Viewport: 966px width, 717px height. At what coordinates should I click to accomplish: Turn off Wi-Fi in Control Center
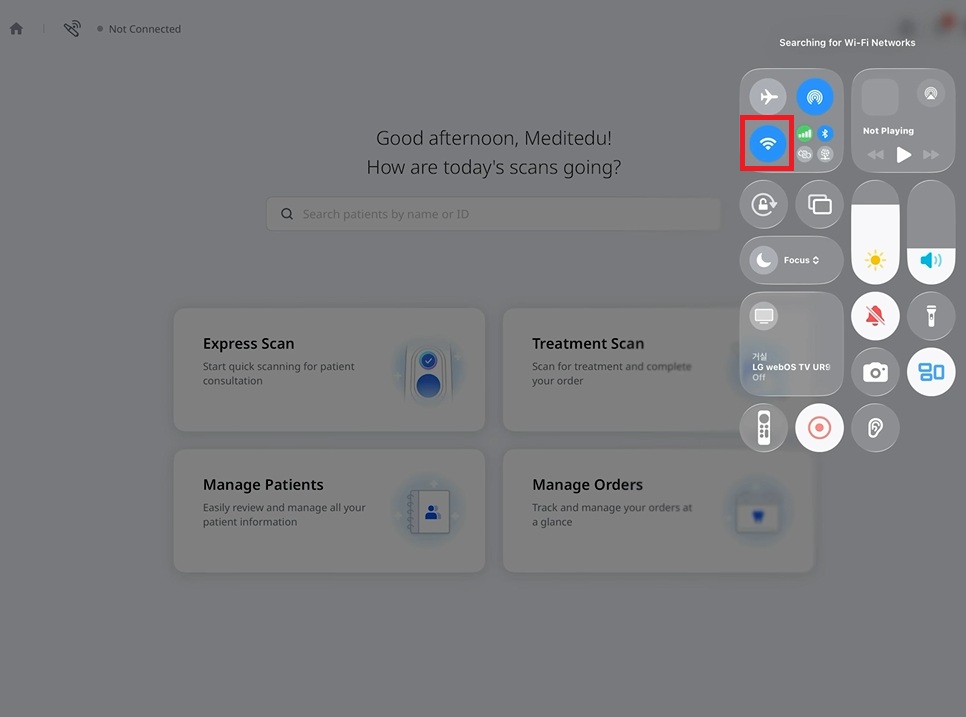click(768, 144)
